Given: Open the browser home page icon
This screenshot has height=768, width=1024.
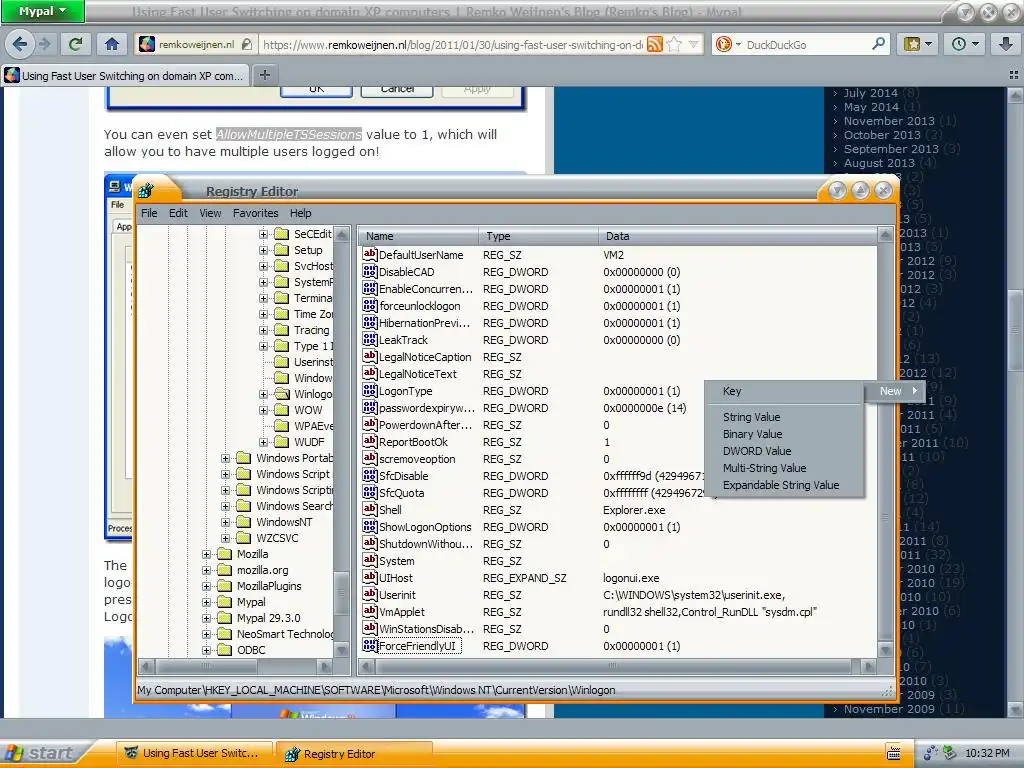Looking at the screenshot, I should (x=112, y=44).
